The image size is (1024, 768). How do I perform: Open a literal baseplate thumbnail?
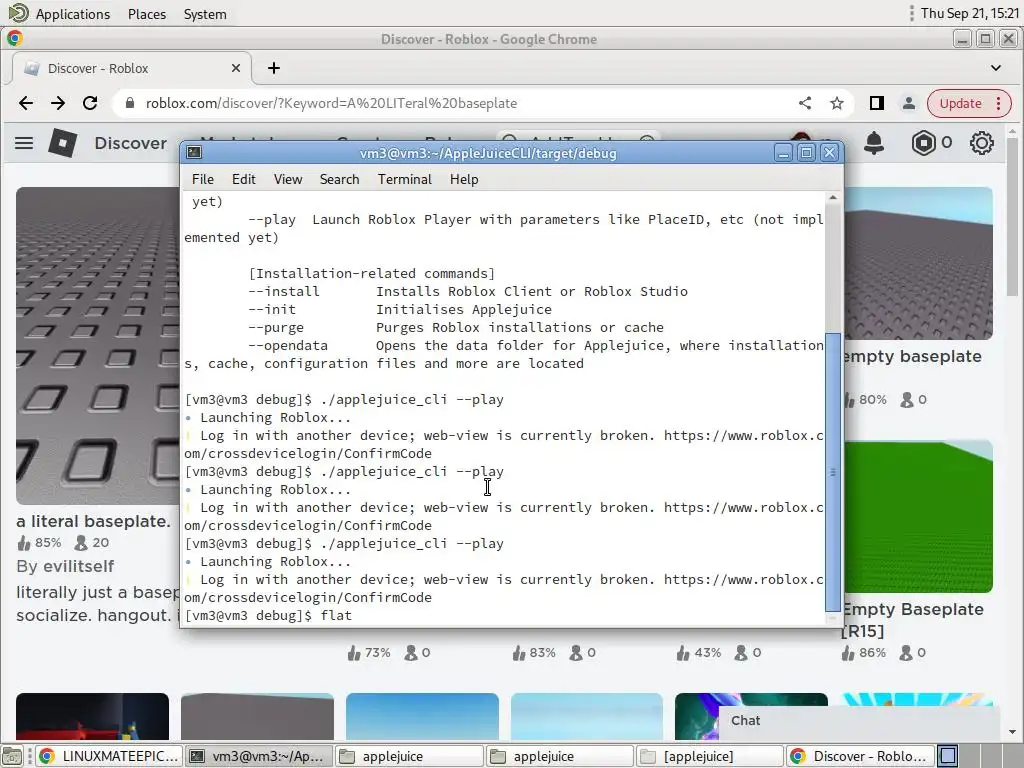point(98,345)
